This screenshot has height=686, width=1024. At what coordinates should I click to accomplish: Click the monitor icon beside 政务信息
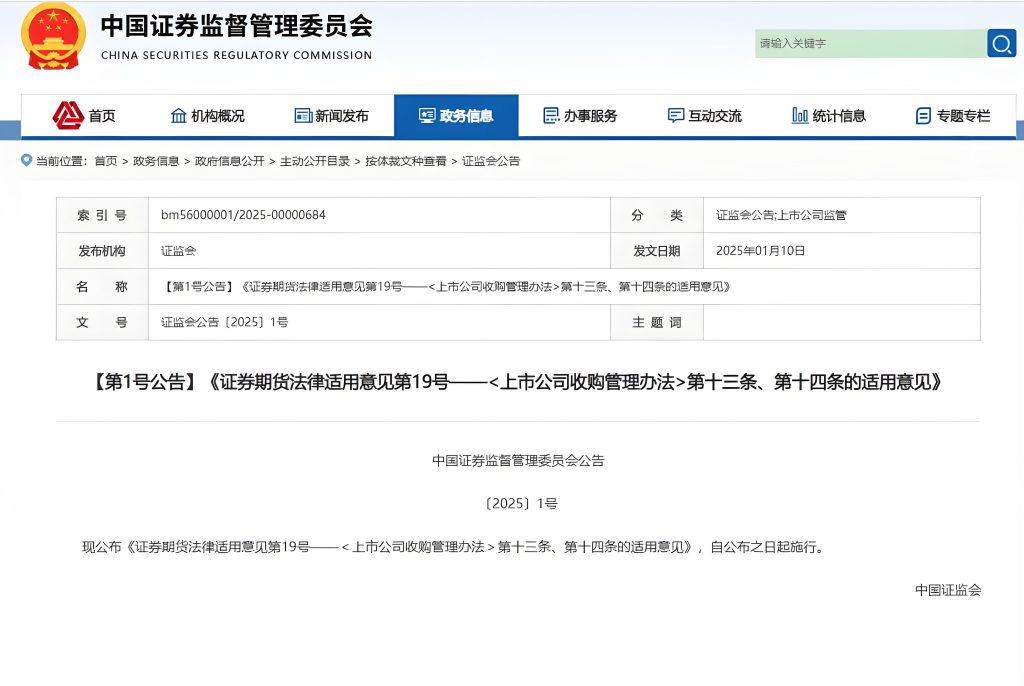(427, 116)
